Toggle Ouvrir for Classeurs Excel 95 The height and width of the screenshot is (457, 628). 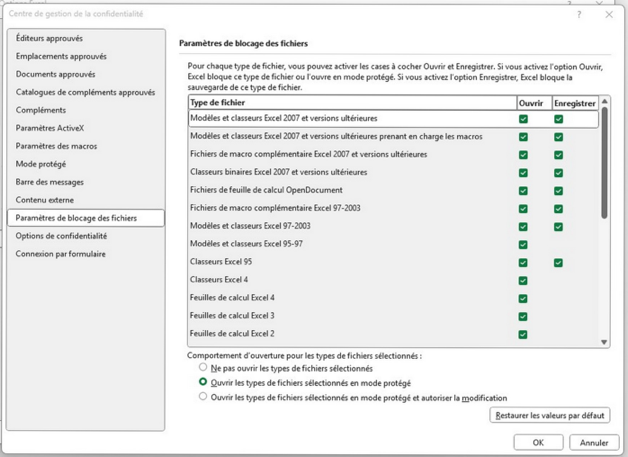point(523,263)
